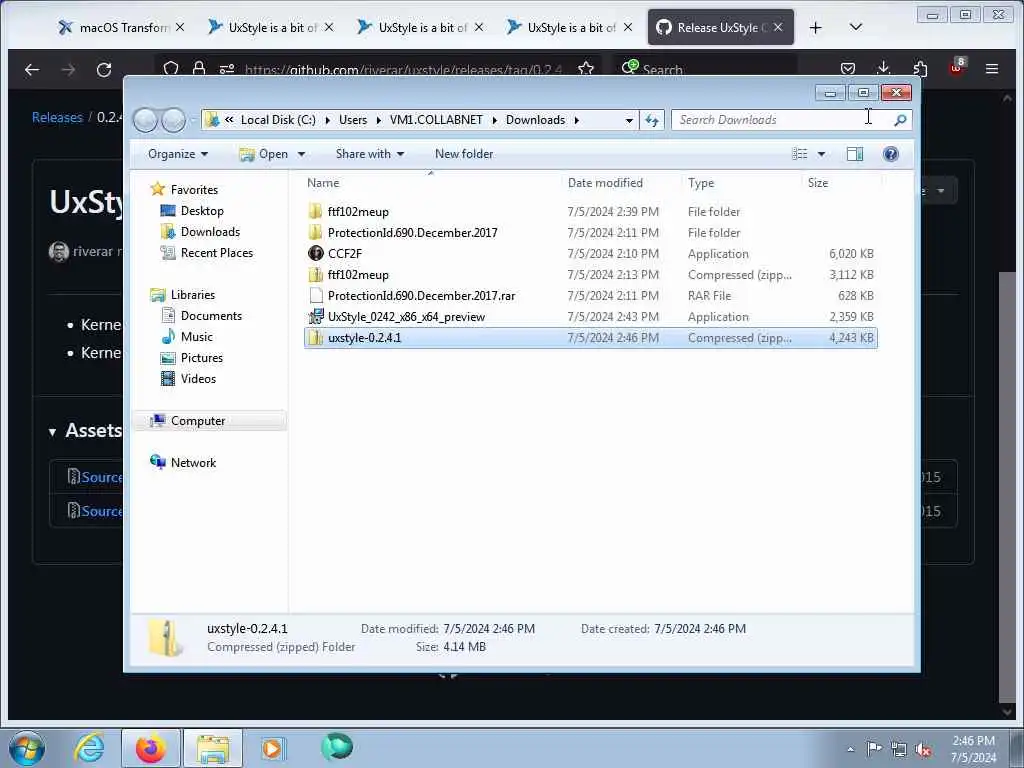Reload the Firefox page
The height and width of the screenshot is (768, 1024).
click(104, 69)
